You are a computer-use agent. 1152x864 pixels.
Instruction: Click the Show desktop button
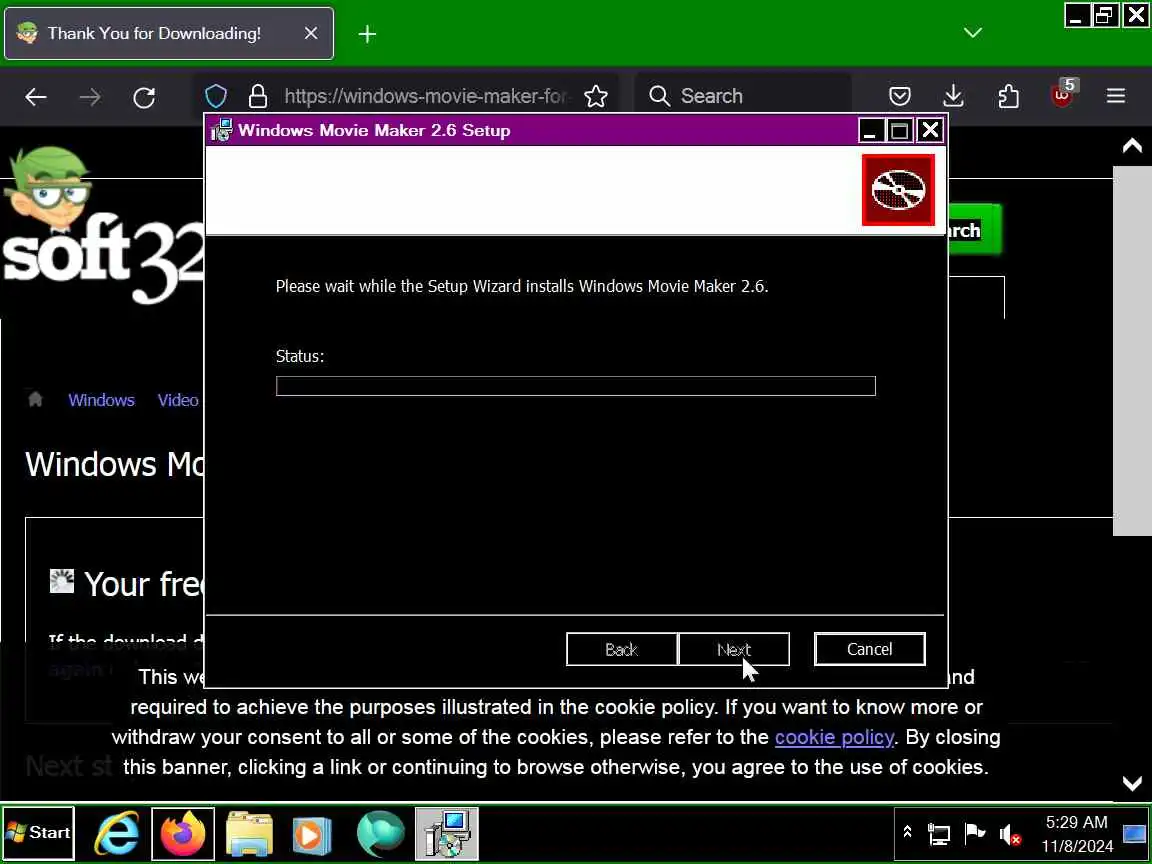pos(1135,833)
